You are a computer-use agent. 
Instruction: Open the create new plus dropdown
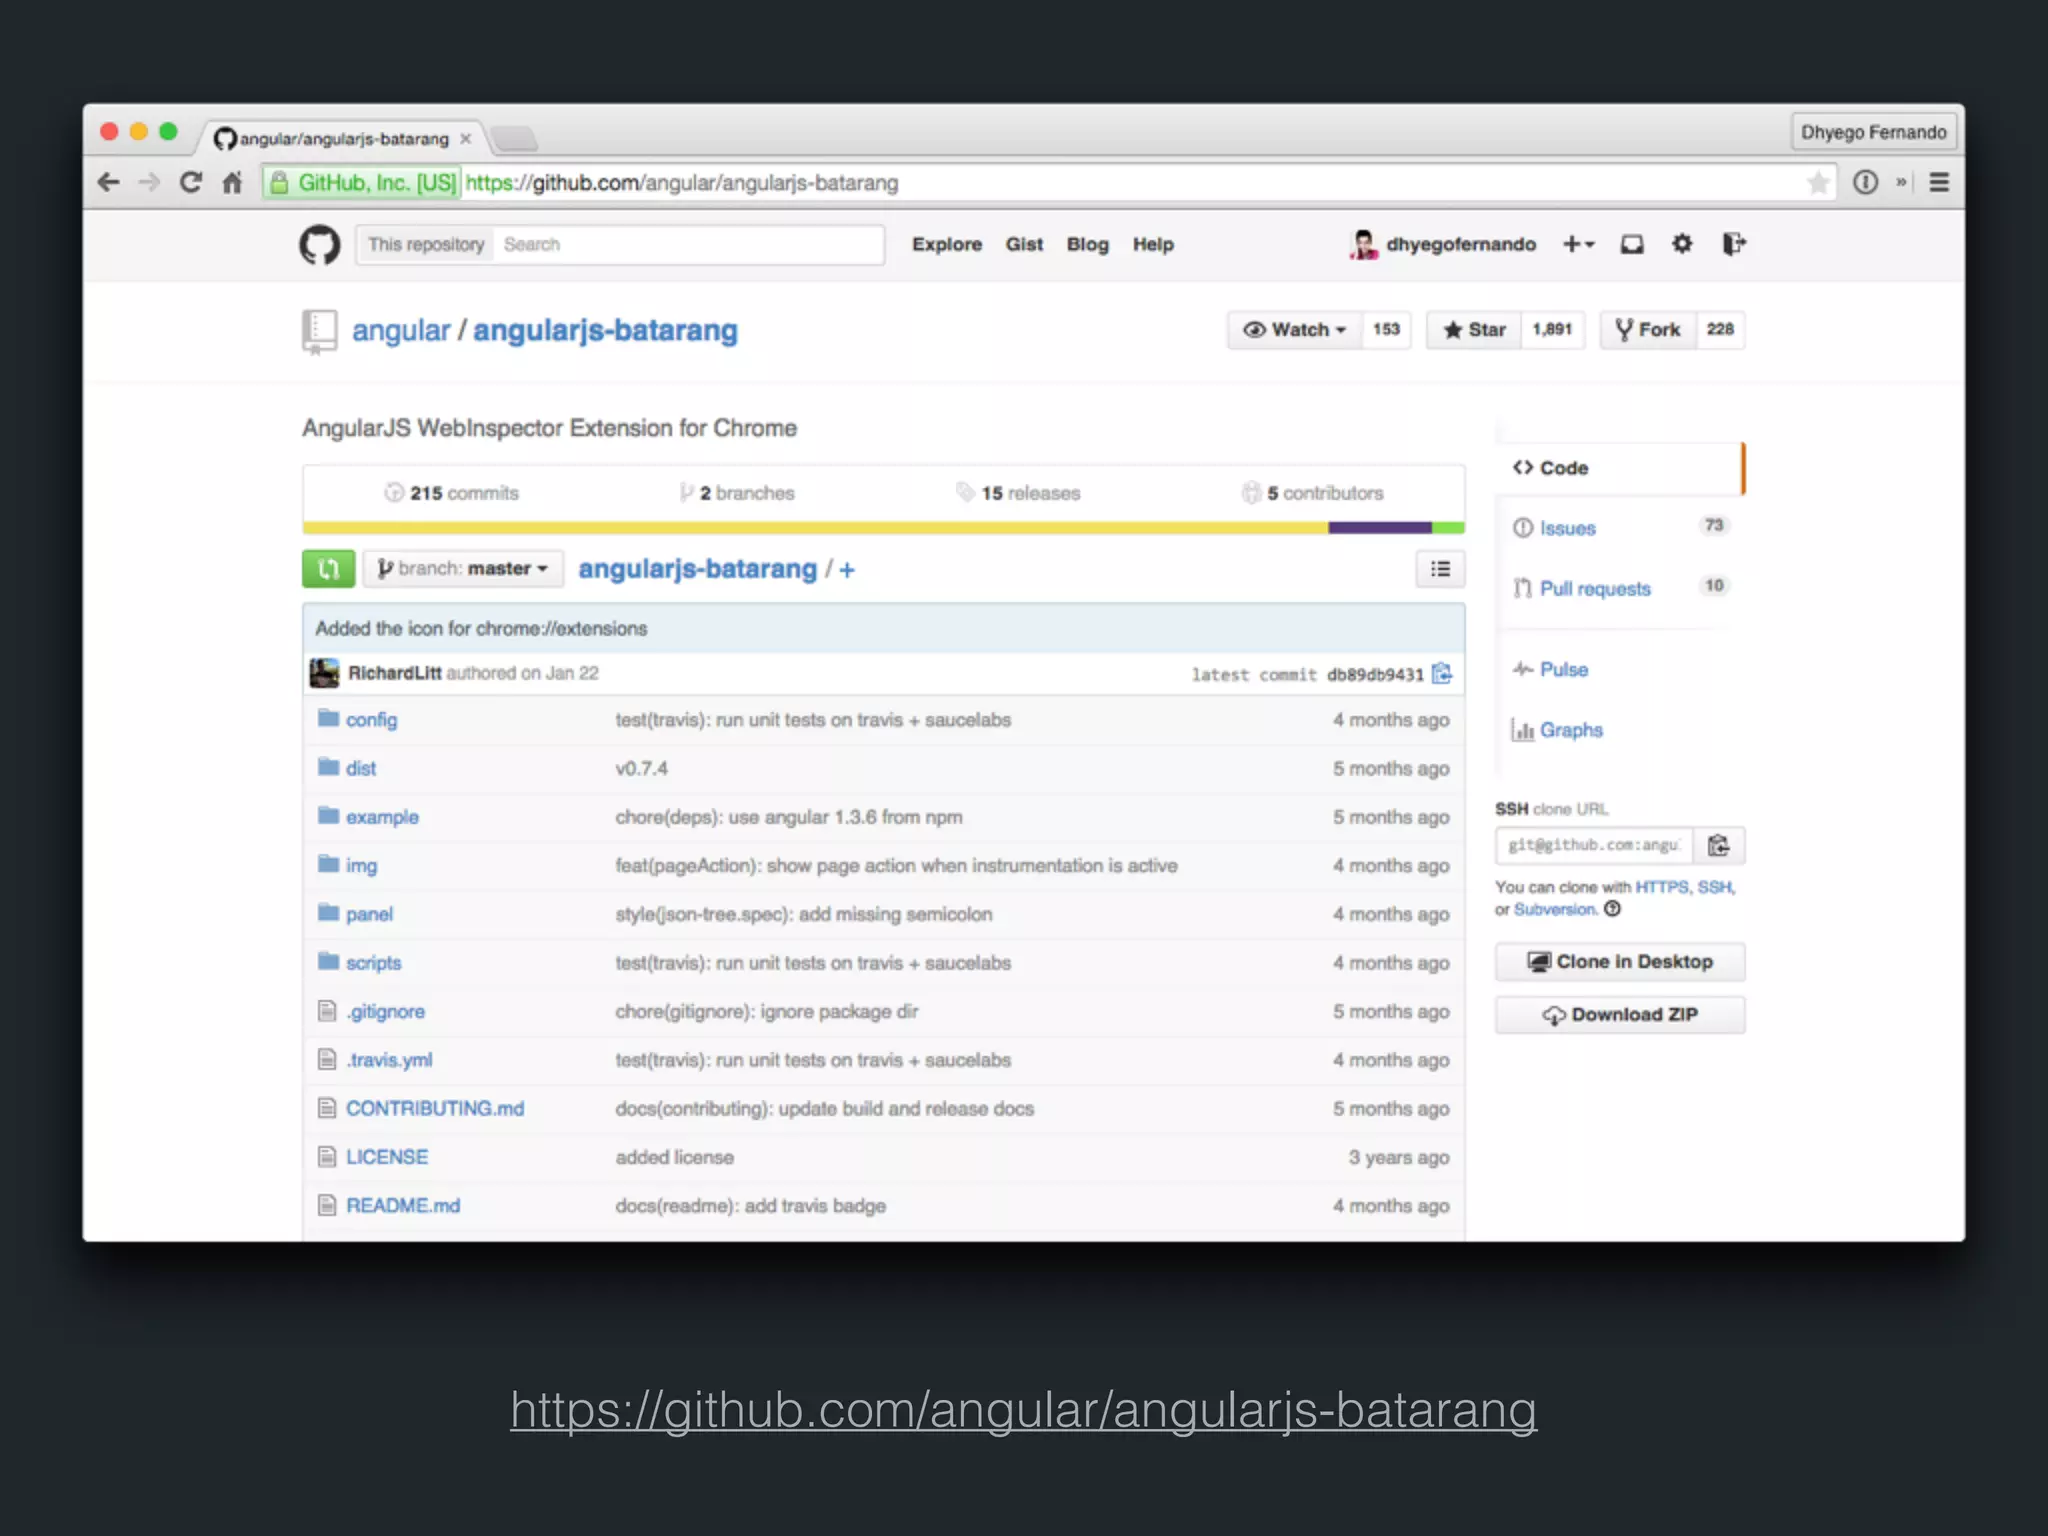pos(1578,244)
